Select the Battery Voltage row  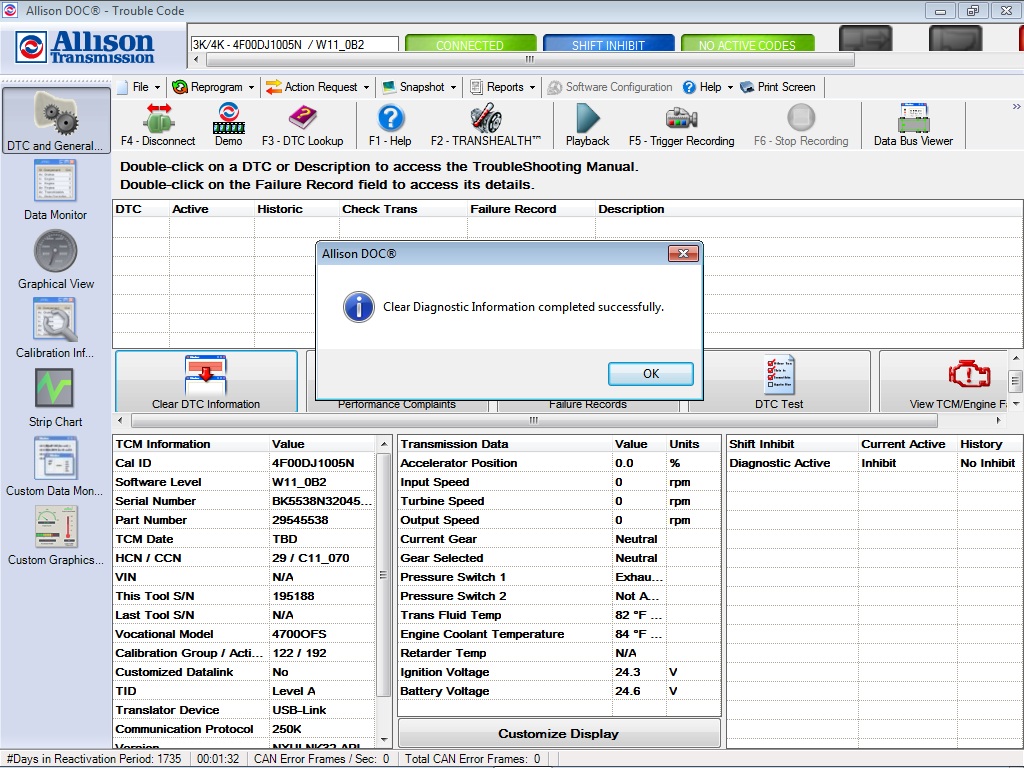(559, 691)
